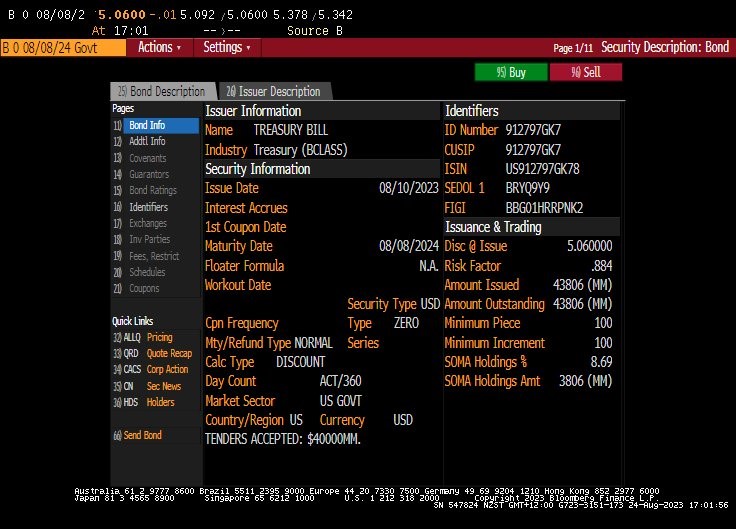
Task: Open CN Sec News quick link
Action: (147, 386)
